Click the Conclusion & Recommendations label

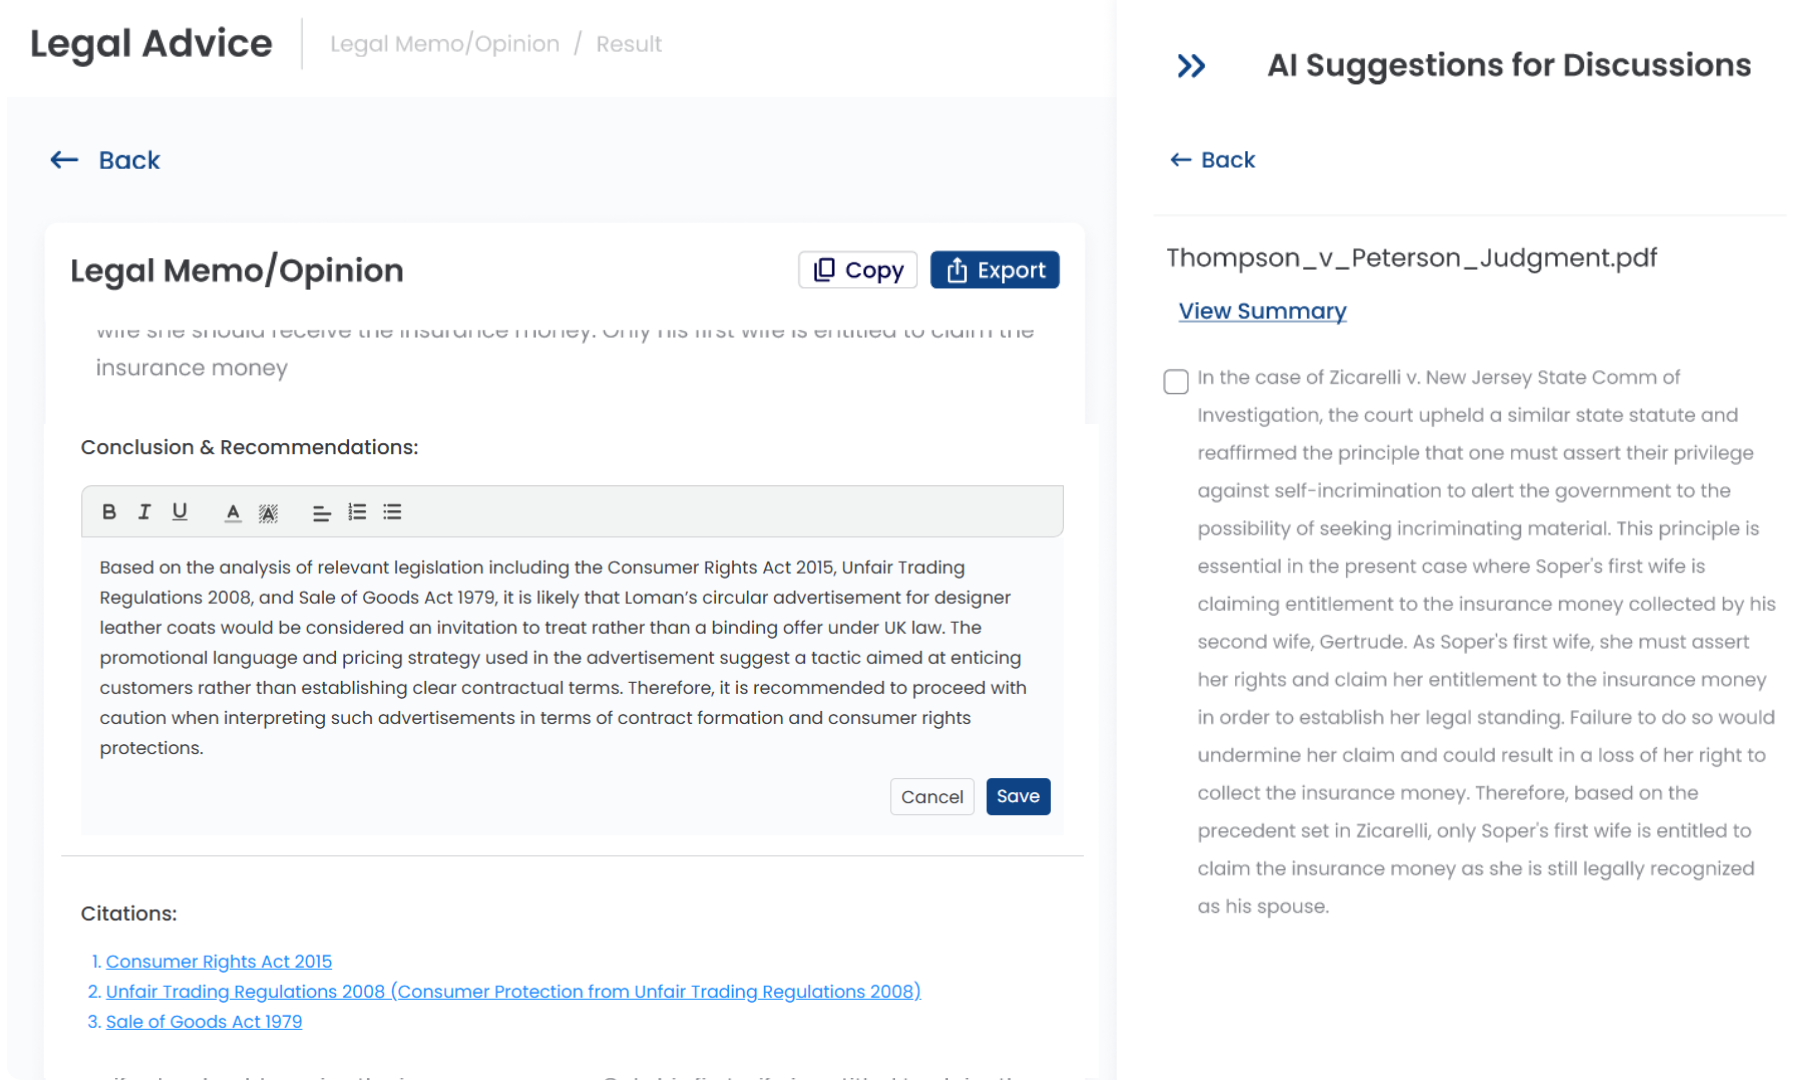point(249,447)
